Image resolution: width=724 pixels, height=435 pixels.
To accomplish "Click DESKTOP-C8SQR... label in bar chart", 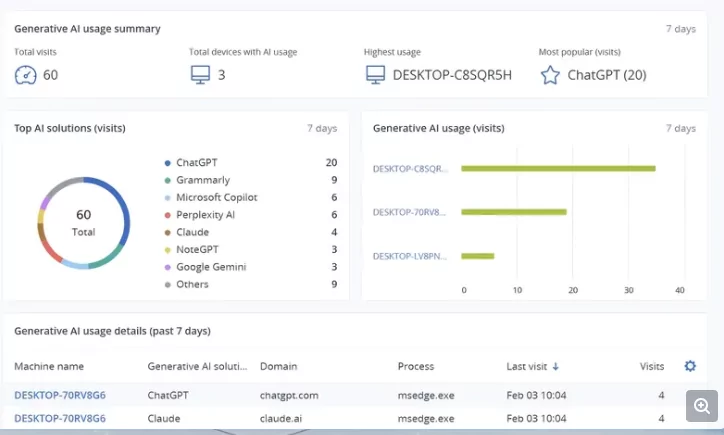I will 410,169.
